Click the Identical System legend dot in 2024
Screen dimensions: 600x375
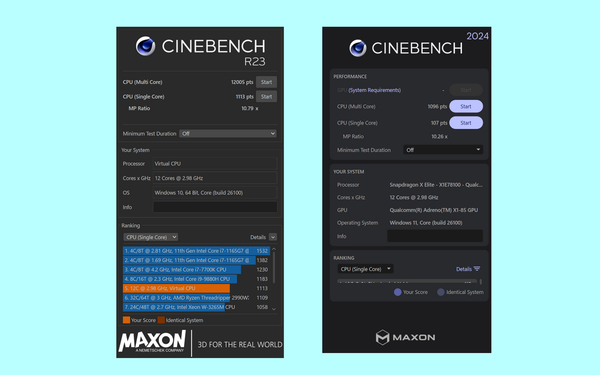(x=441, y=292)
